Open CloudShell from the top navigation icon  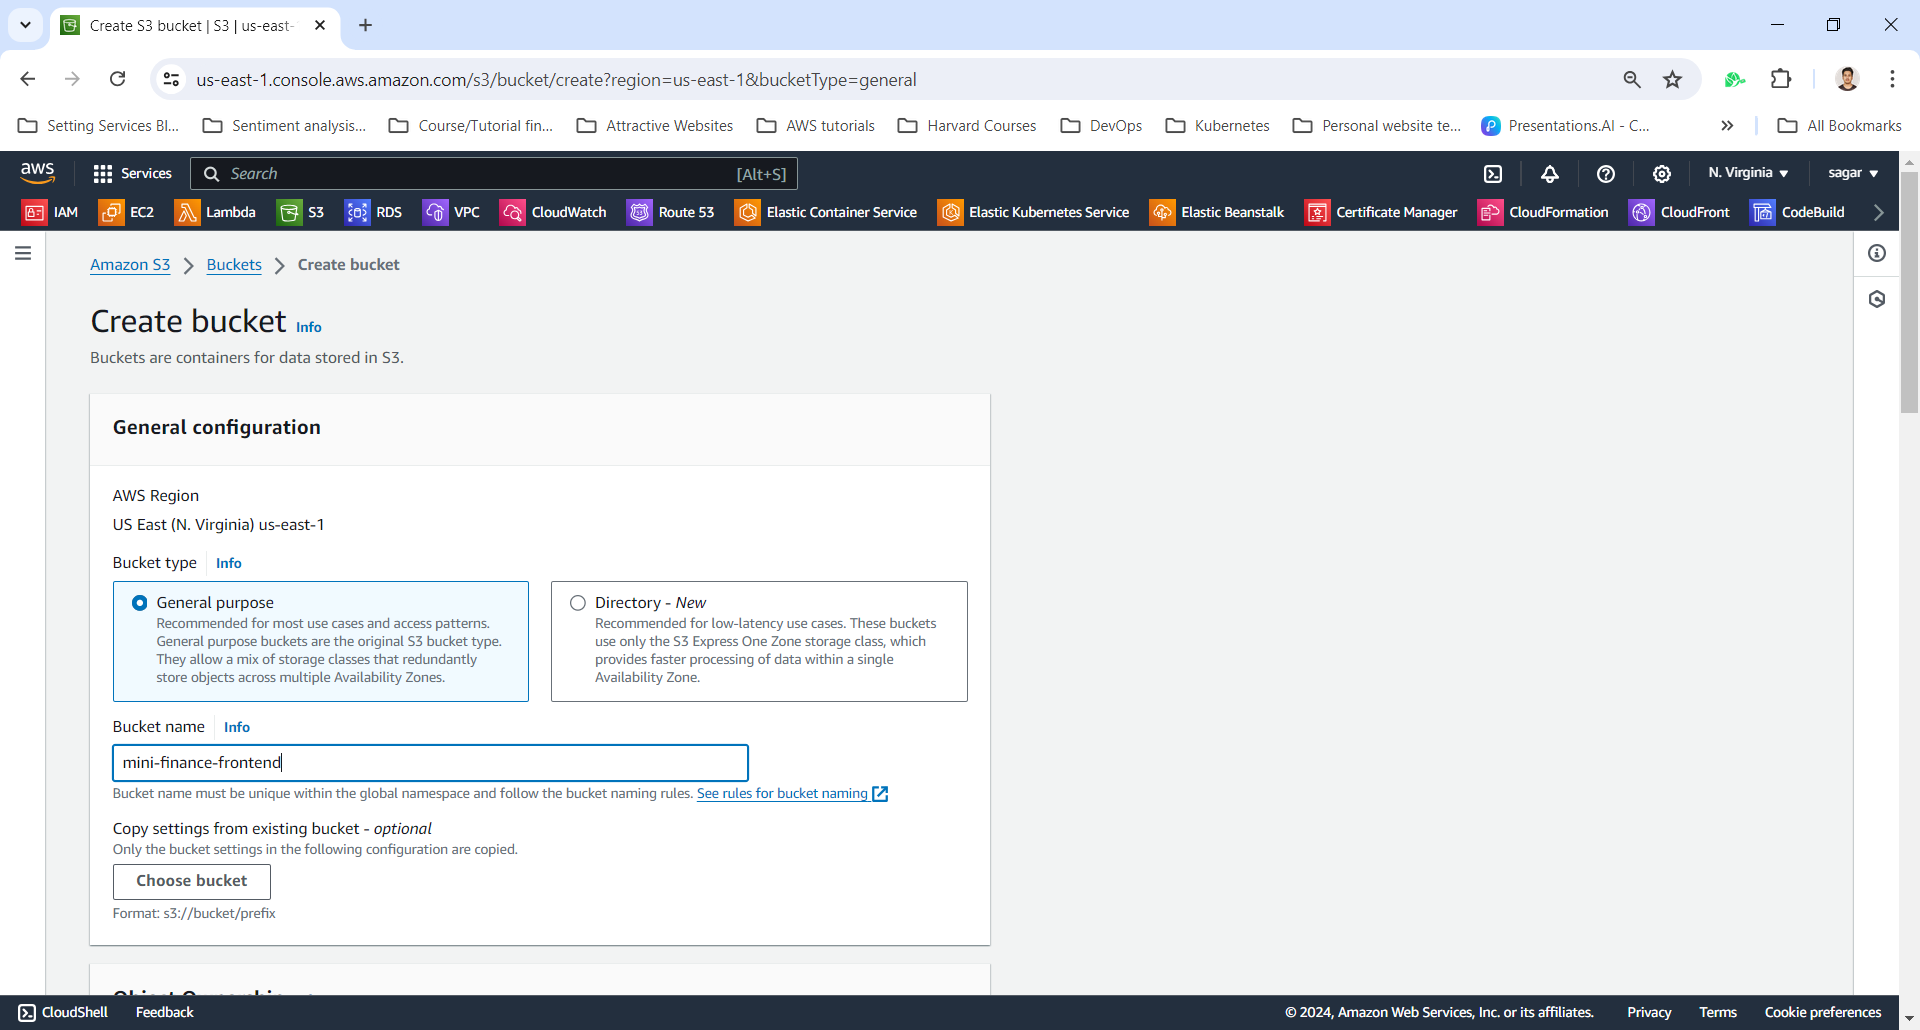pos(1493,174)
